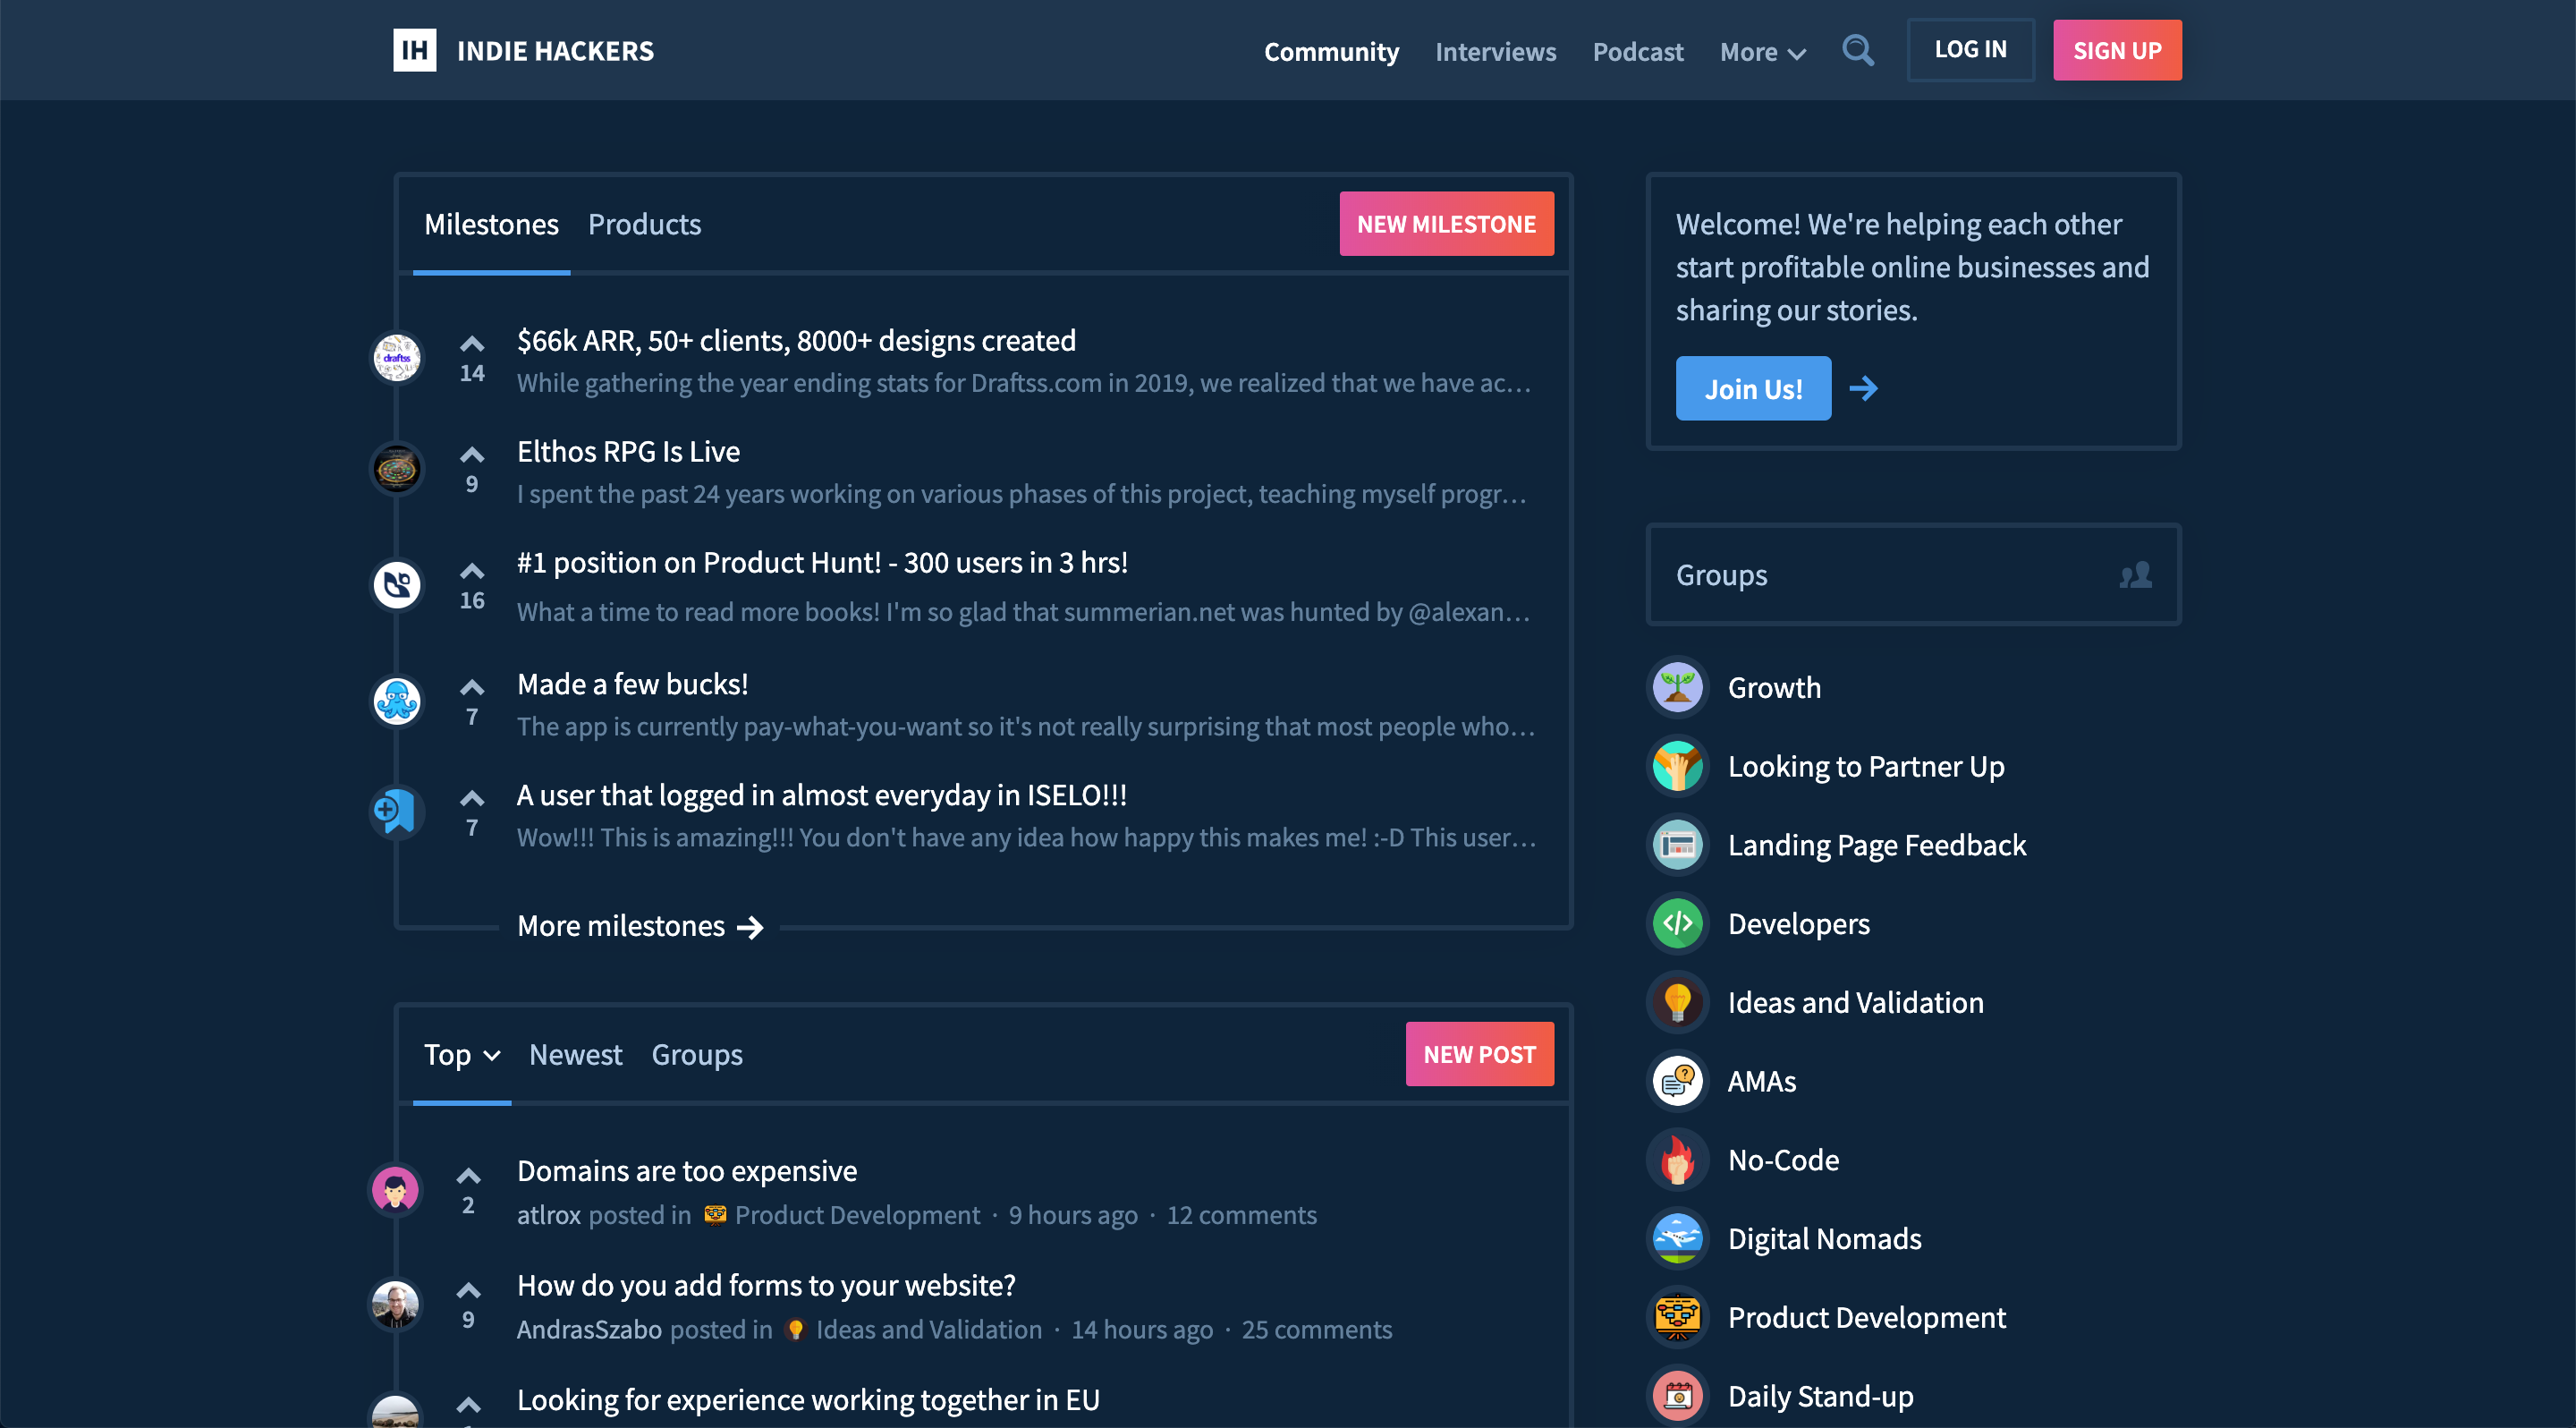Open the Top sorting dropdown

461,1055
